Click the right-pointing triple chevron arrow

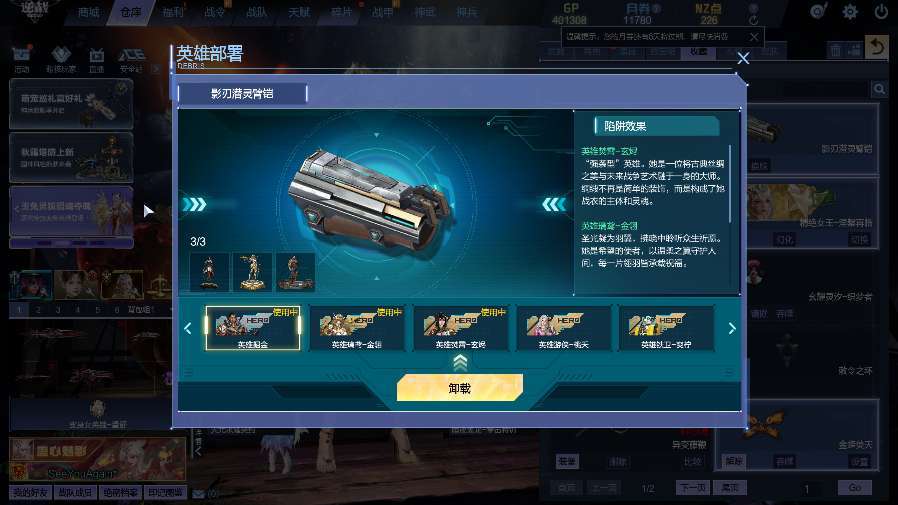tap(195, 204)
